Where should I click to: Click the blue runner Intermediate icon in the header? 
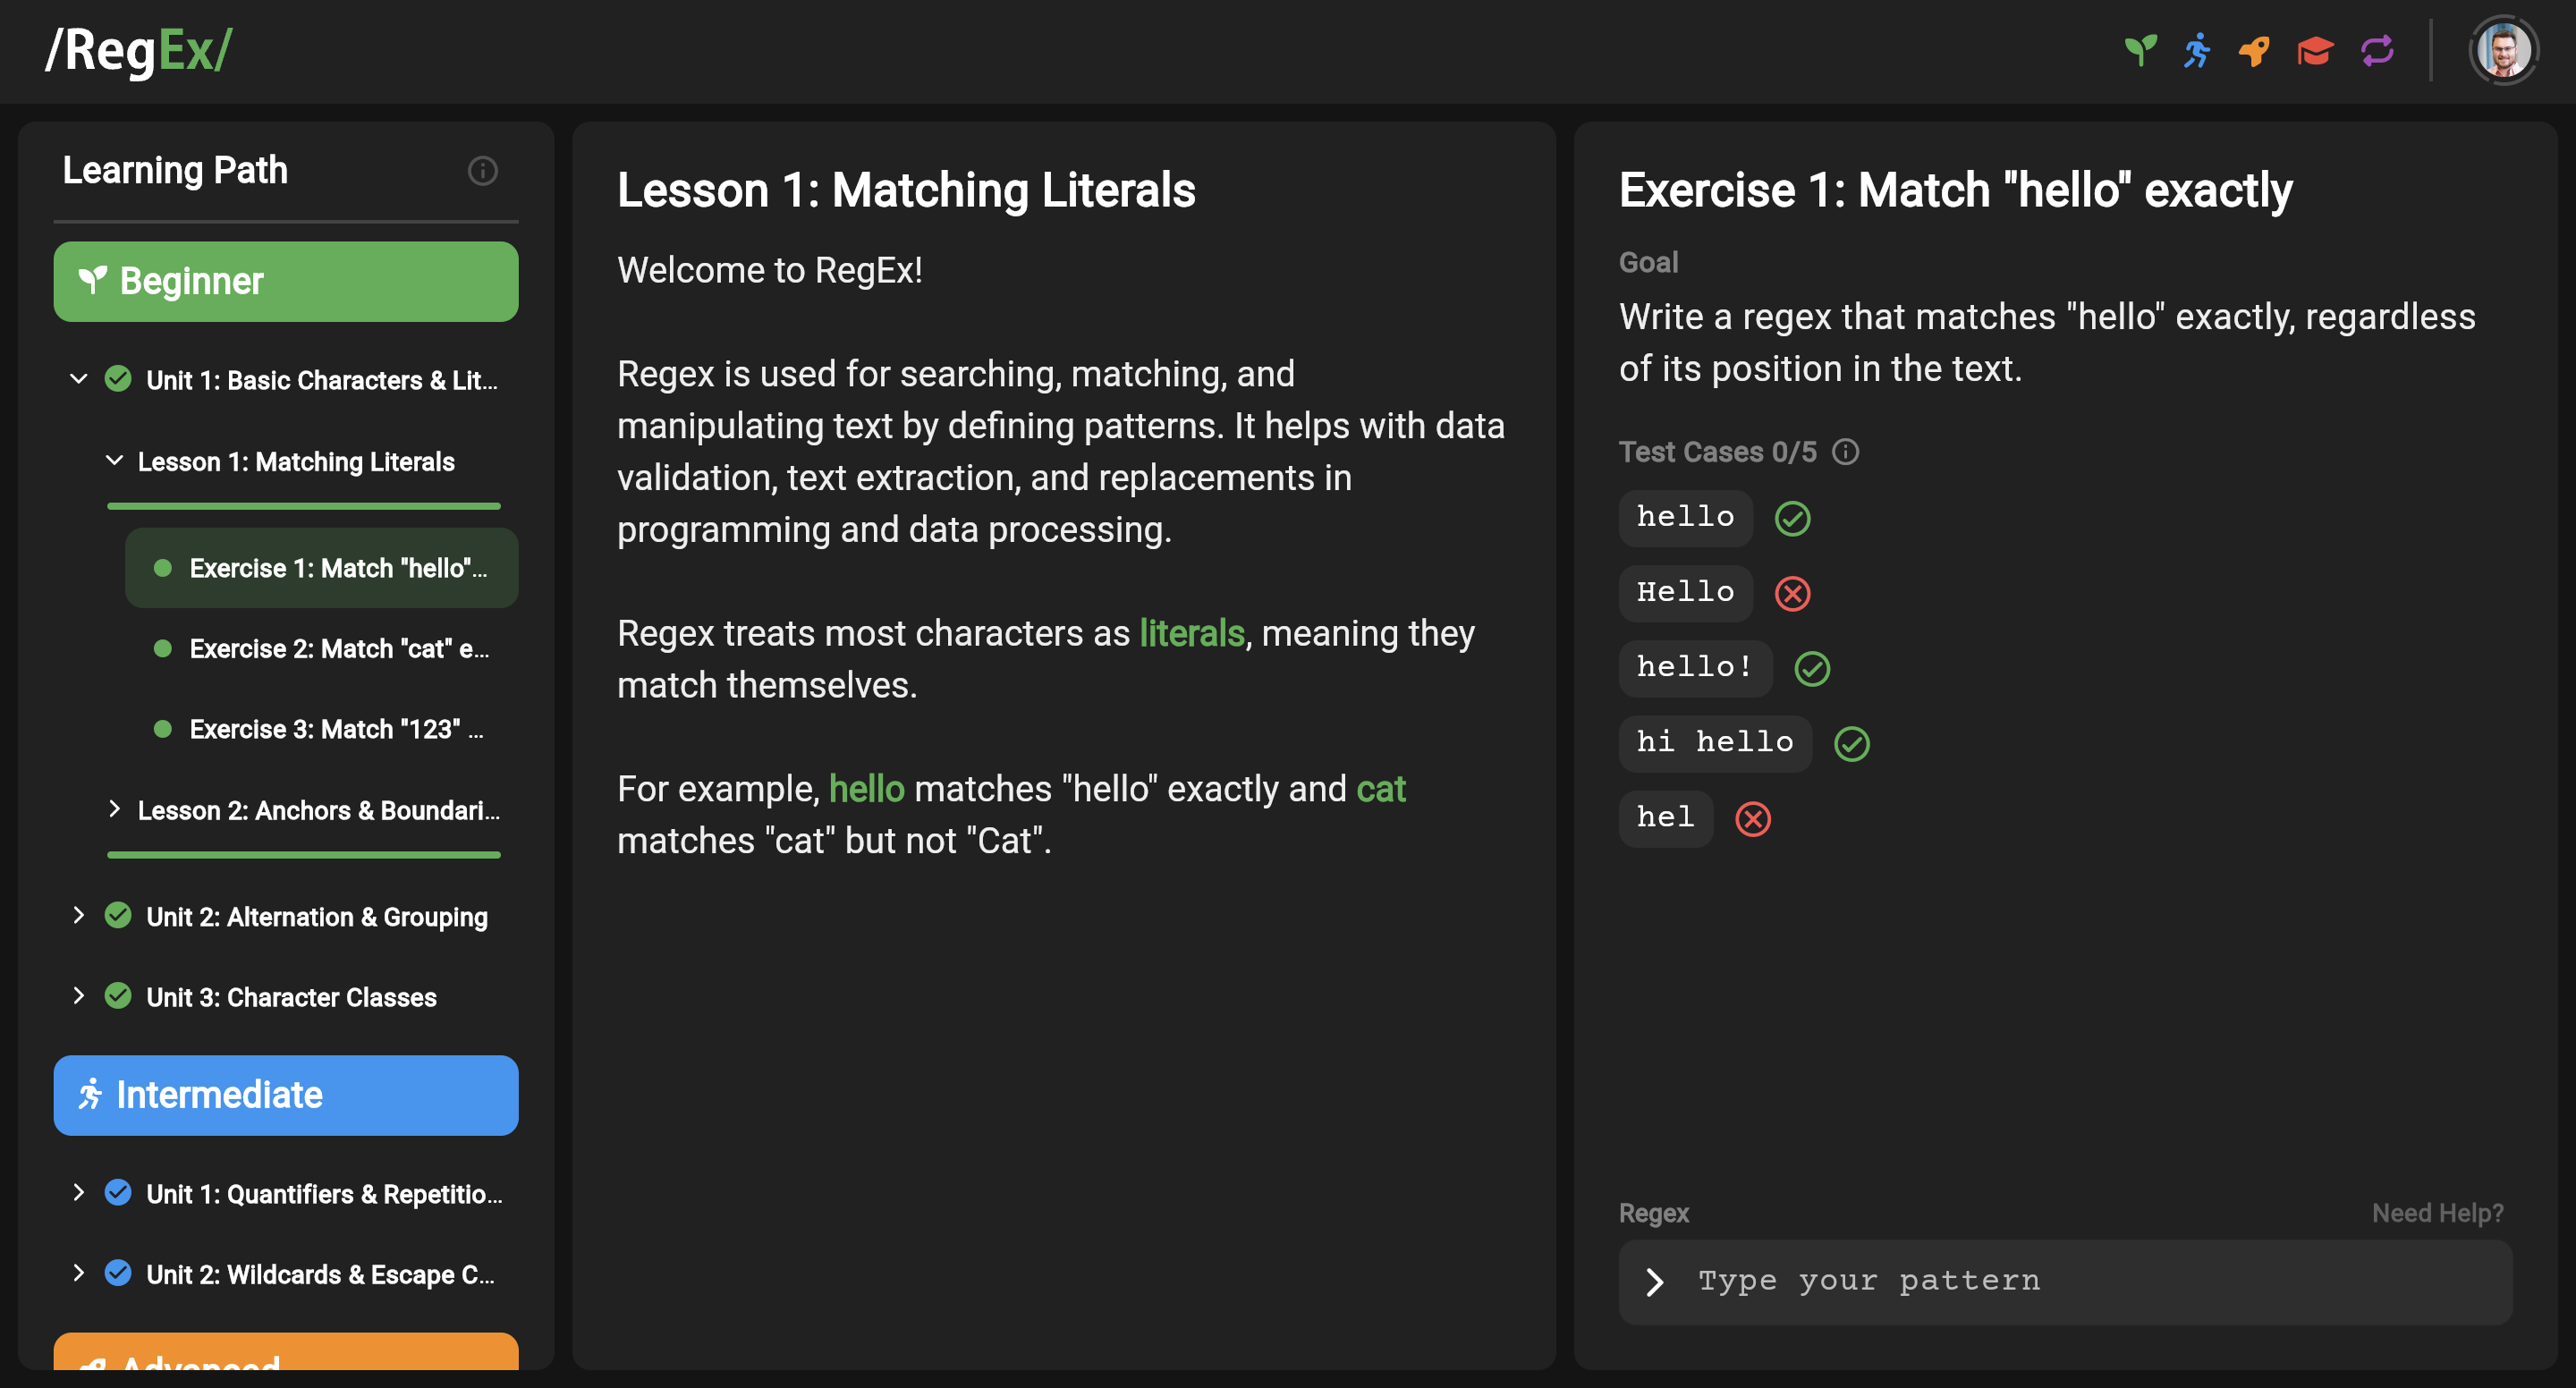click(x=2196, y=51)
